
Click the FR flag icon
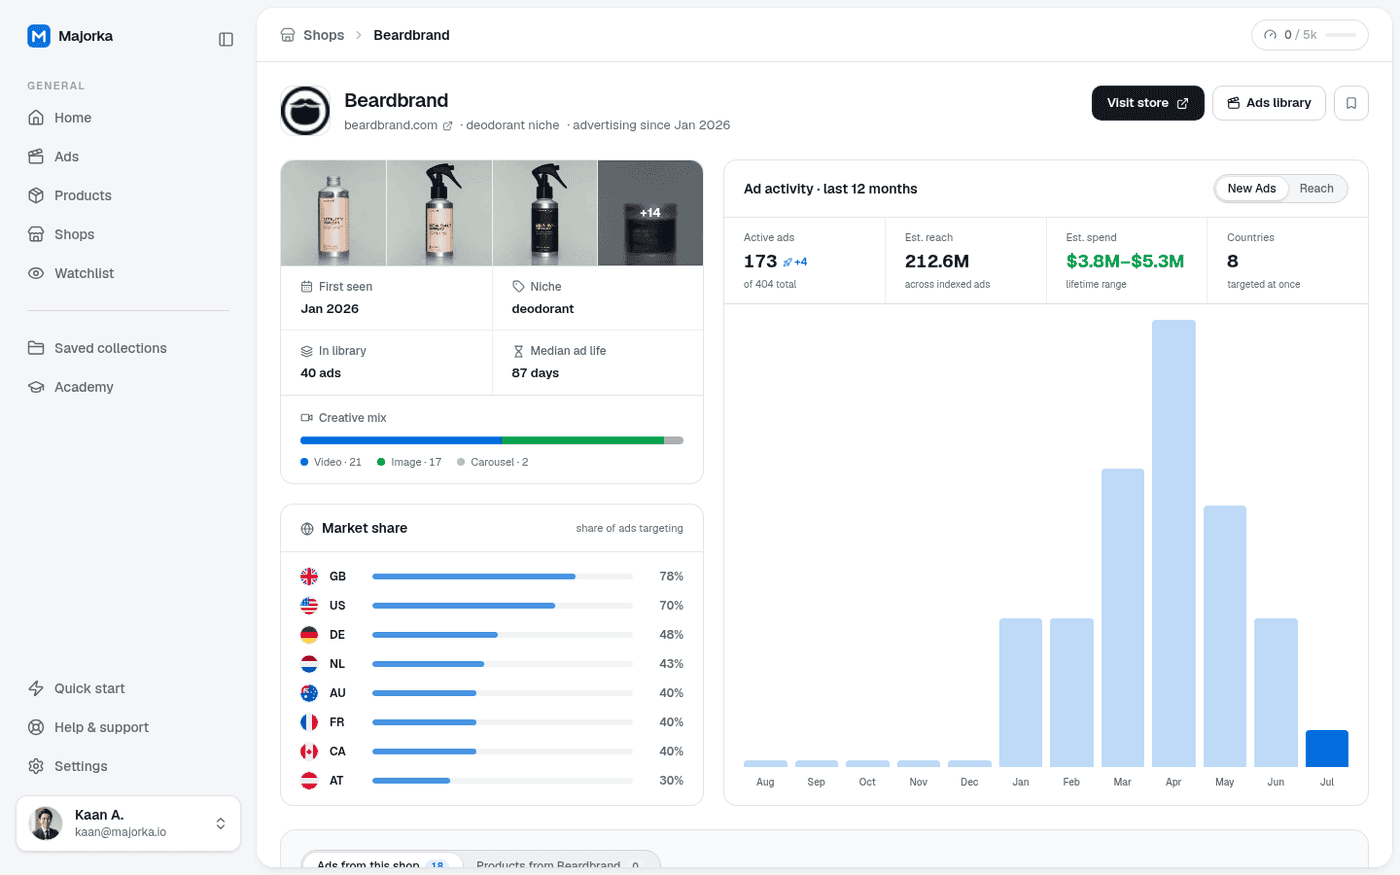click(x=309, y=721)
